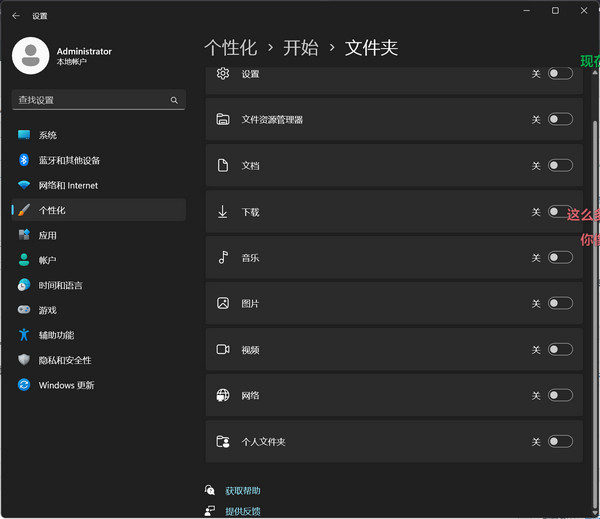Click the 文件资源管理器 folder icon
The width and height of the screenshot is (600, 519).
[x=223, y=119]
